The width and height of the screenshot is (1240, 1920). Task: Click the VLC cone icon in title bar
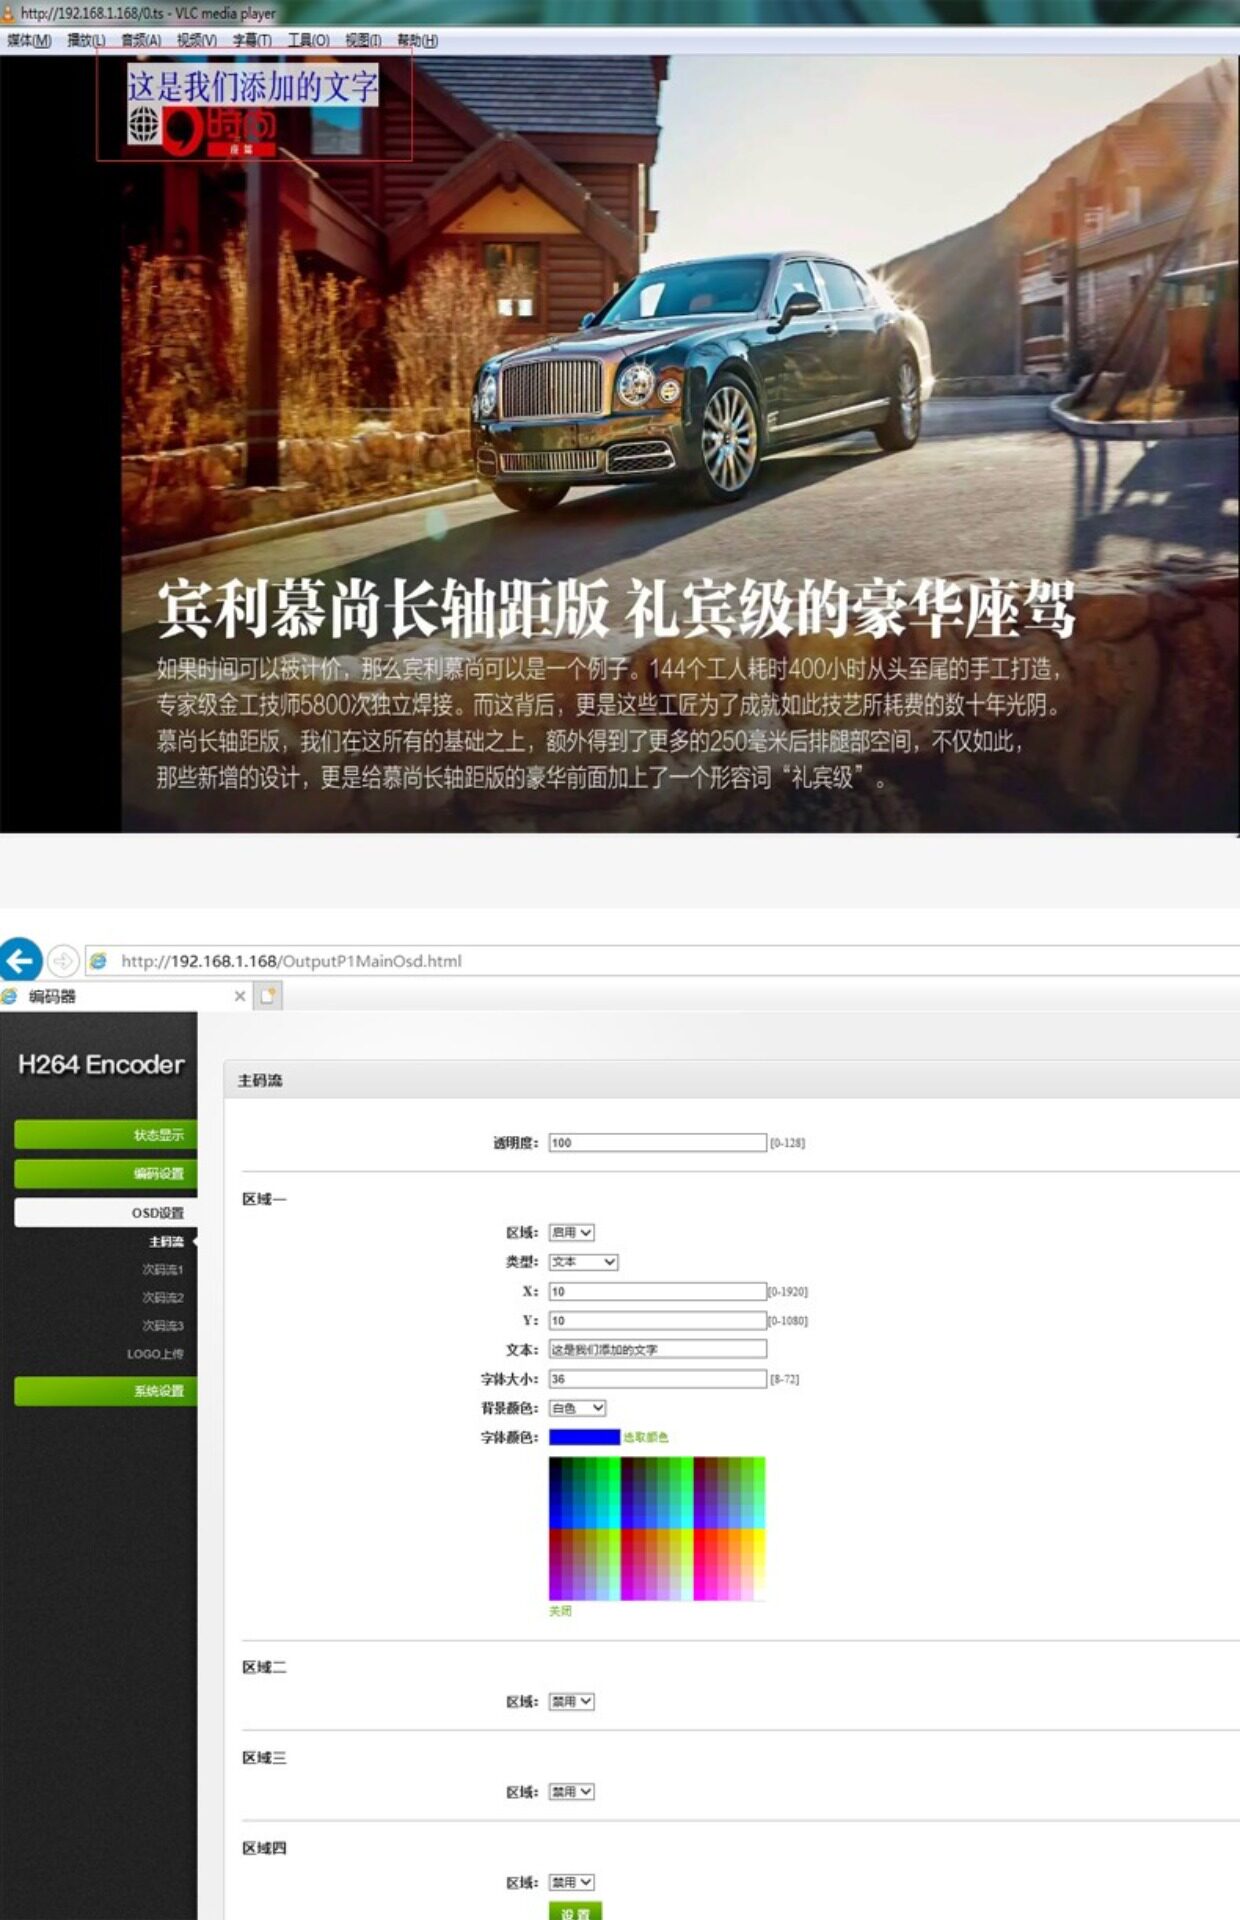pyautogui.click(x=8, y=13)
